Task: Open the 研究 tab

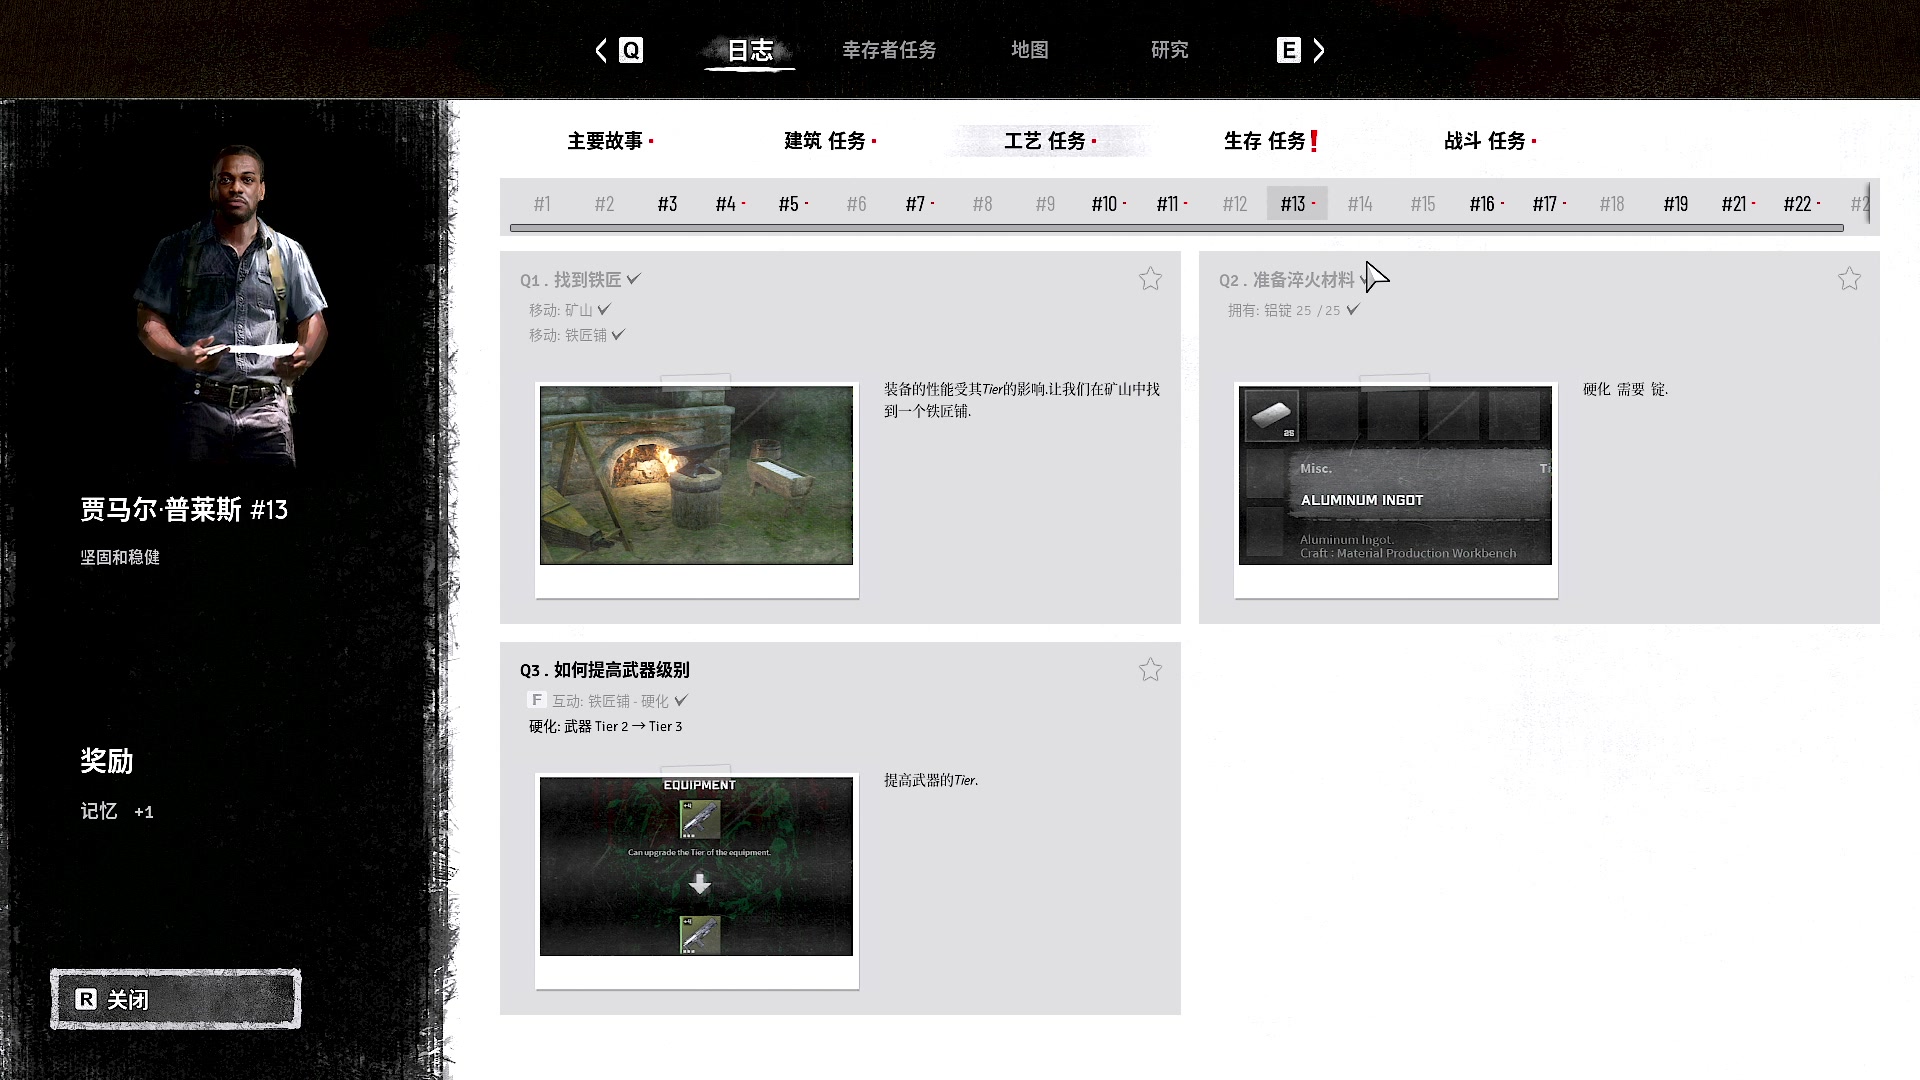Action: [1169, 50]
